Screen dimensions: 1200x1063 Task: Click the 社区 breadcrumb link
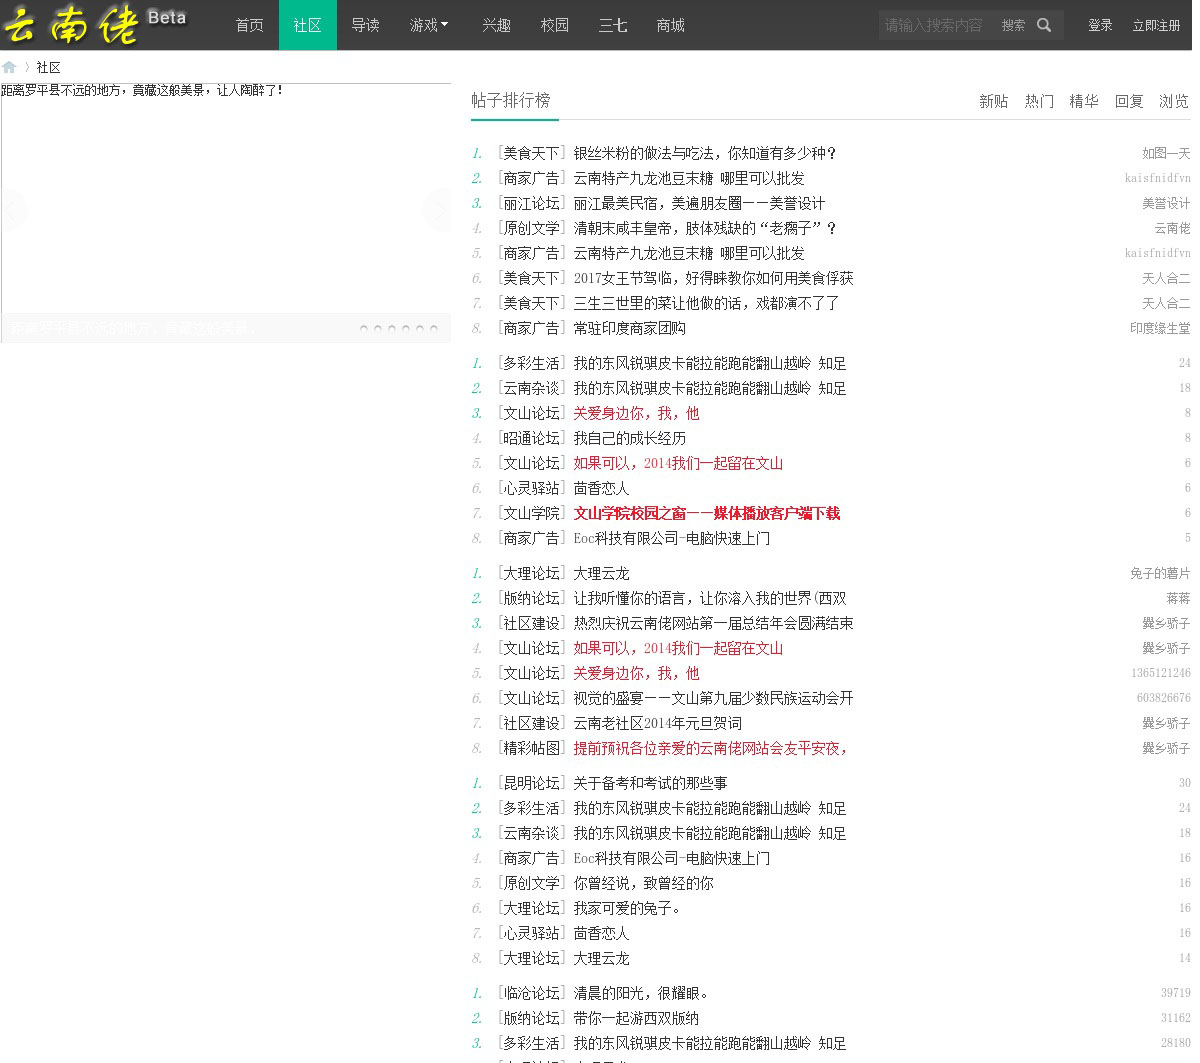[x=48, y=67]
